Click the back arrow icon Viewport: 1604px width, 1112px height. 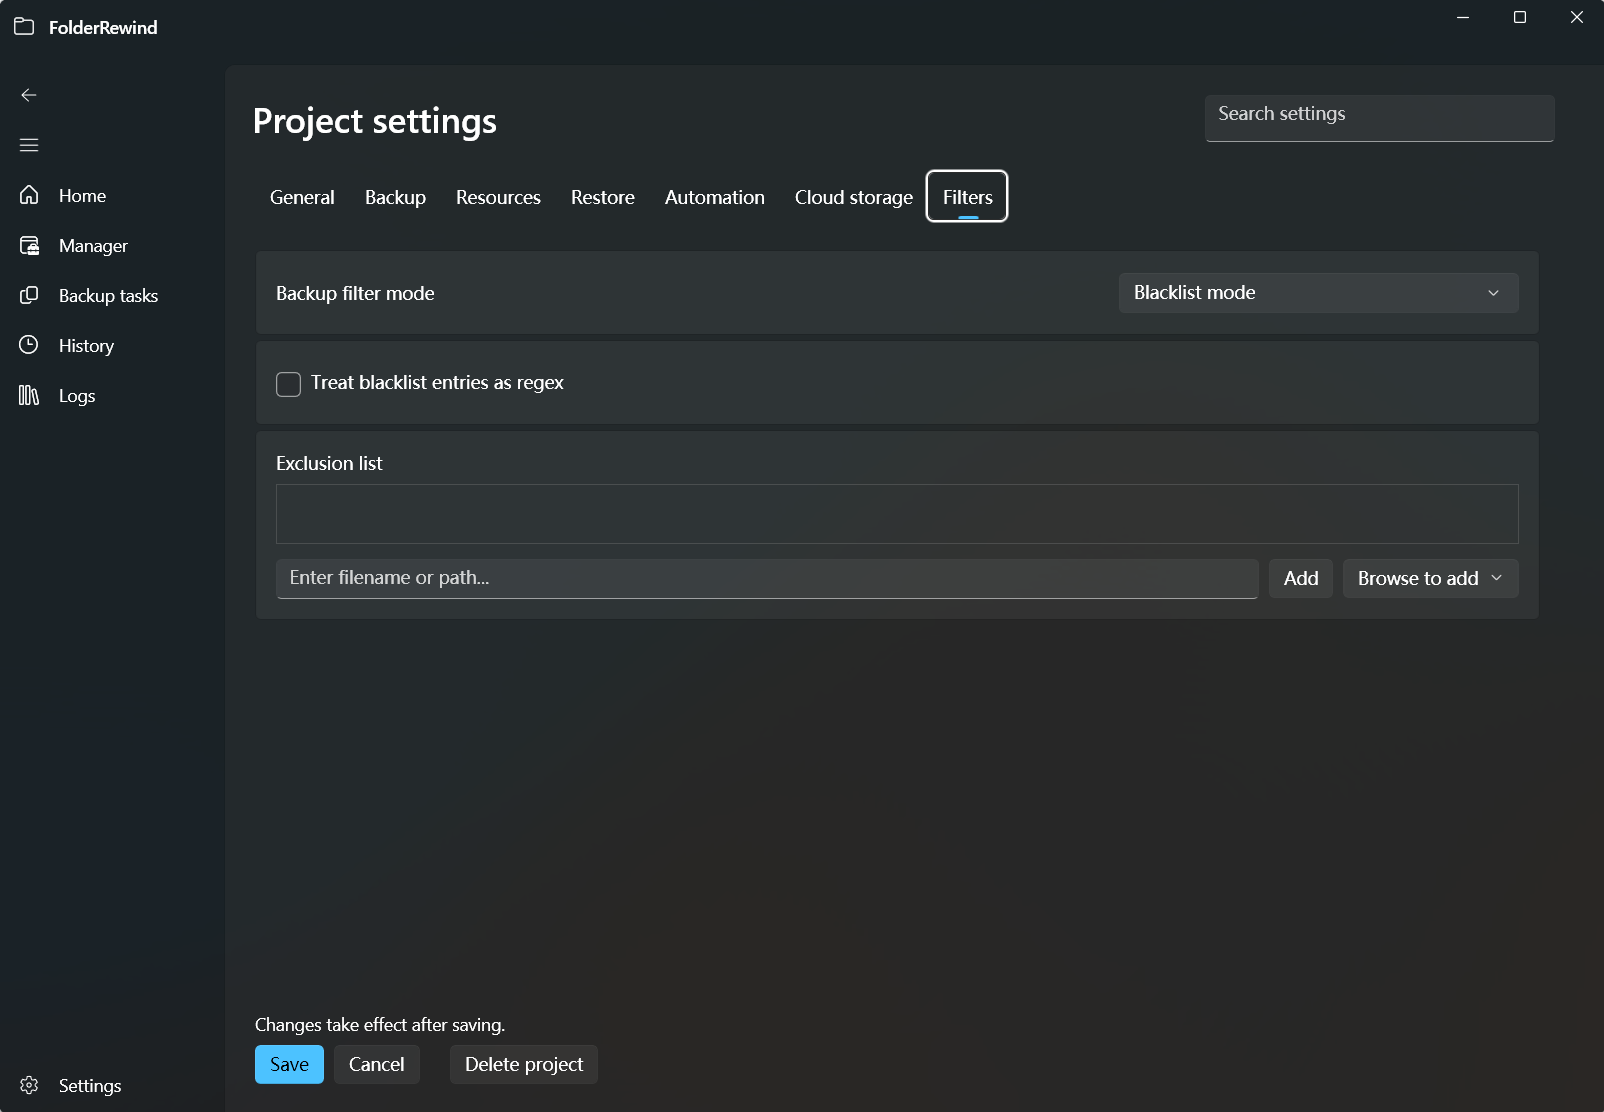point(29,95)
